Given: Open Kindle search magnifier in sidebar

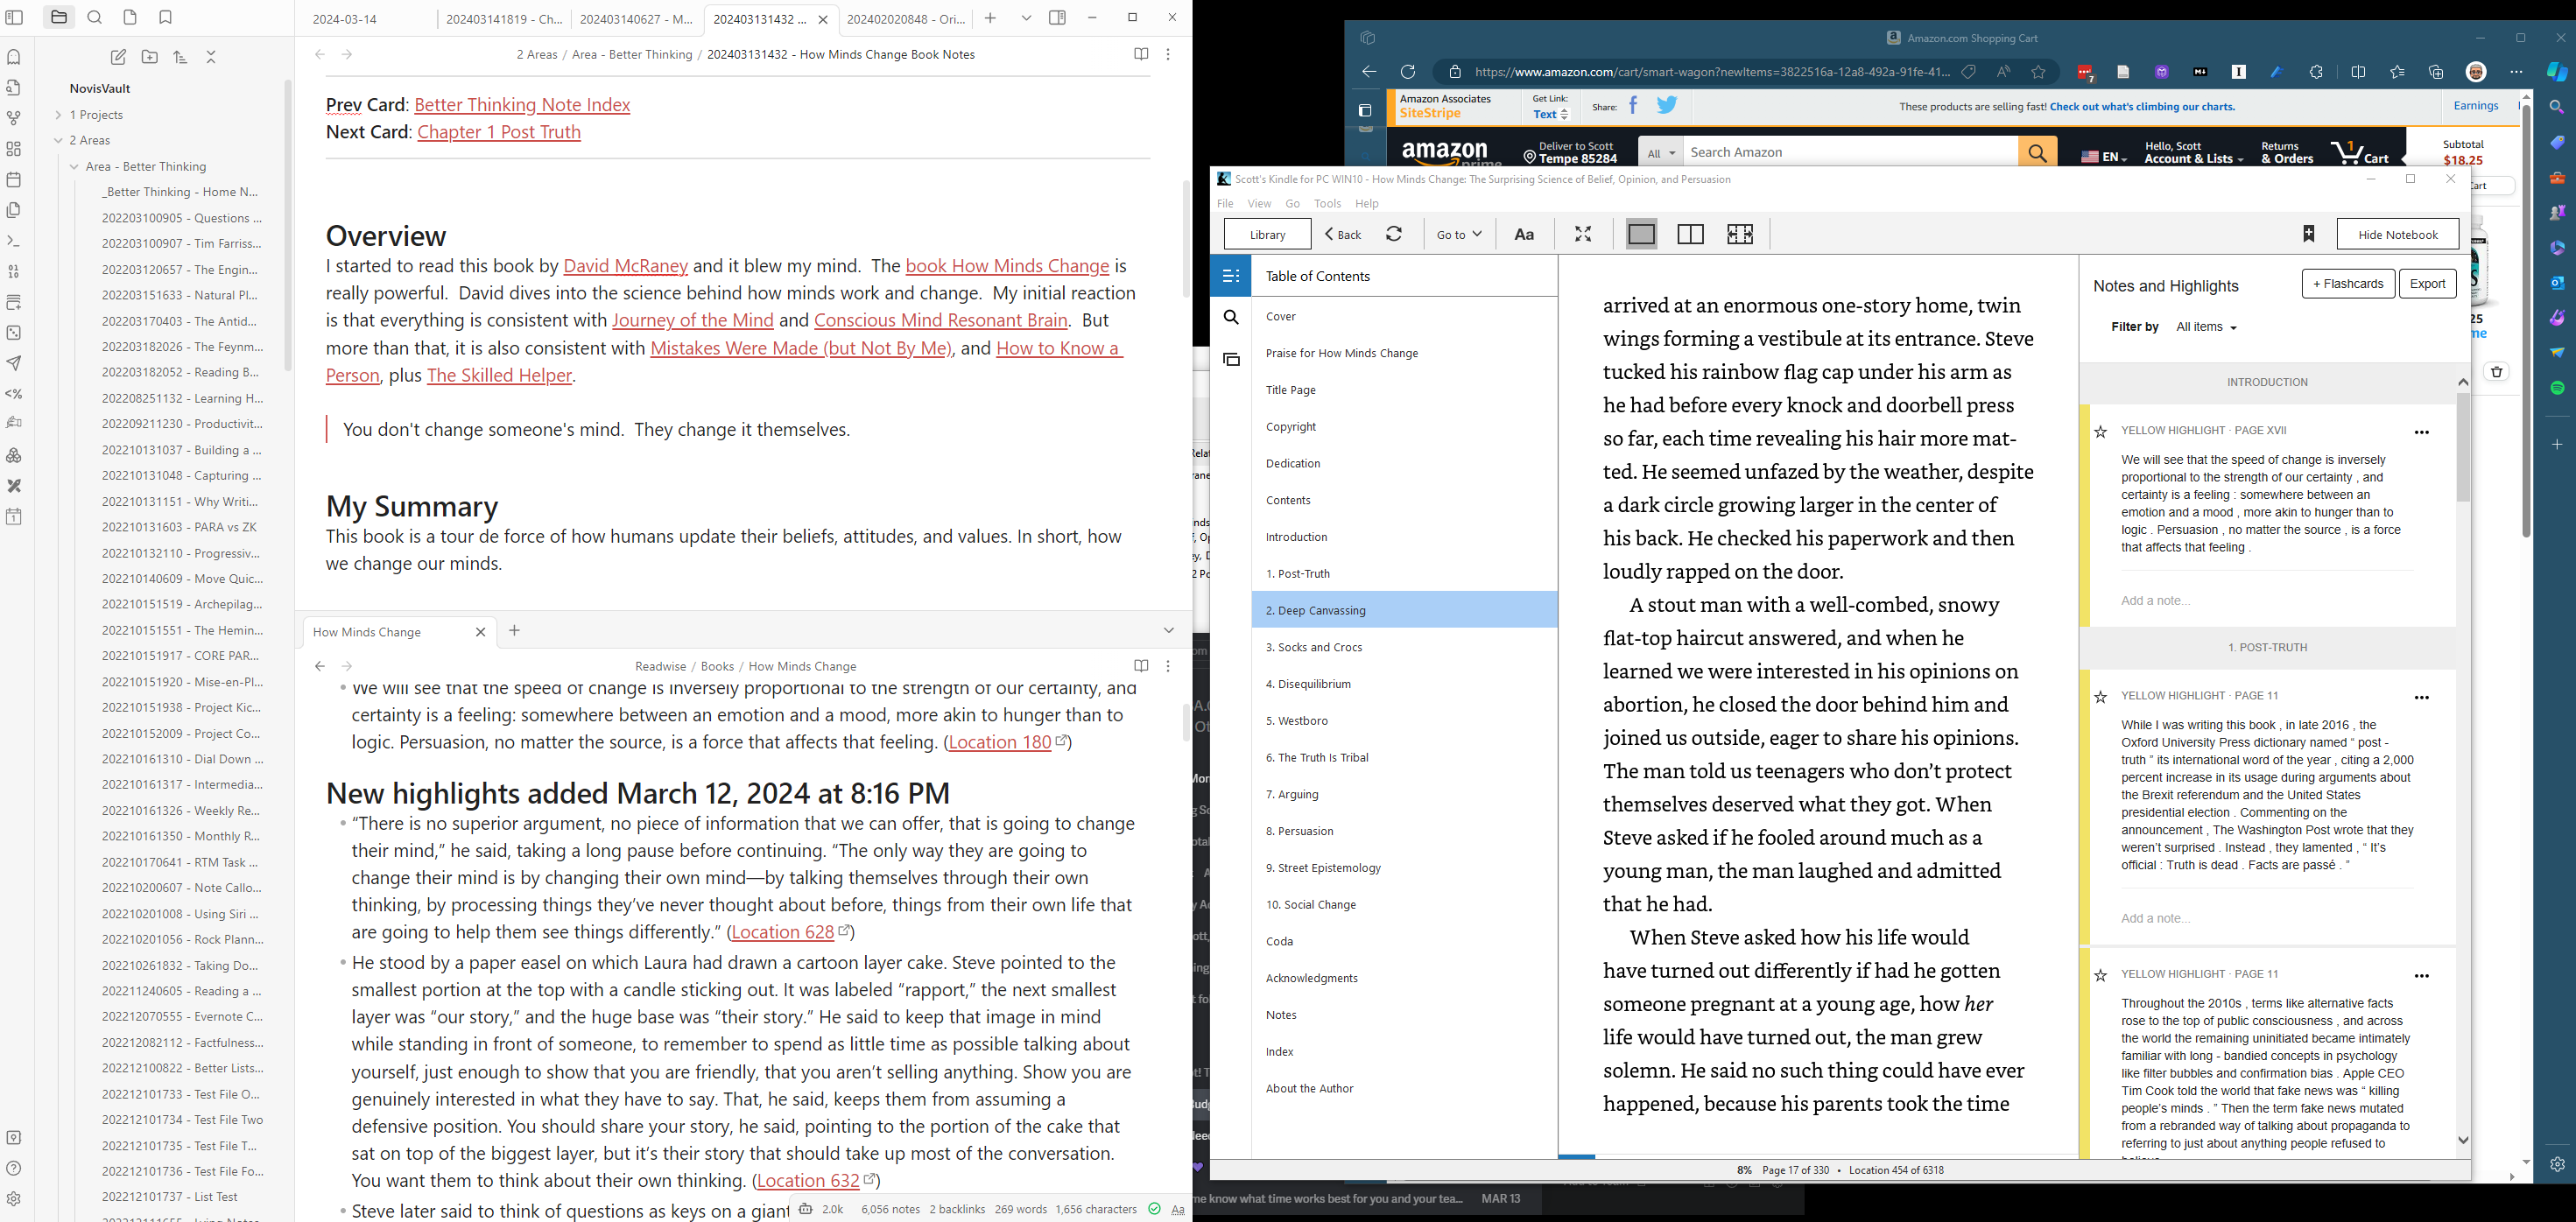Looking at the screenshot, I should (1231, 317).
